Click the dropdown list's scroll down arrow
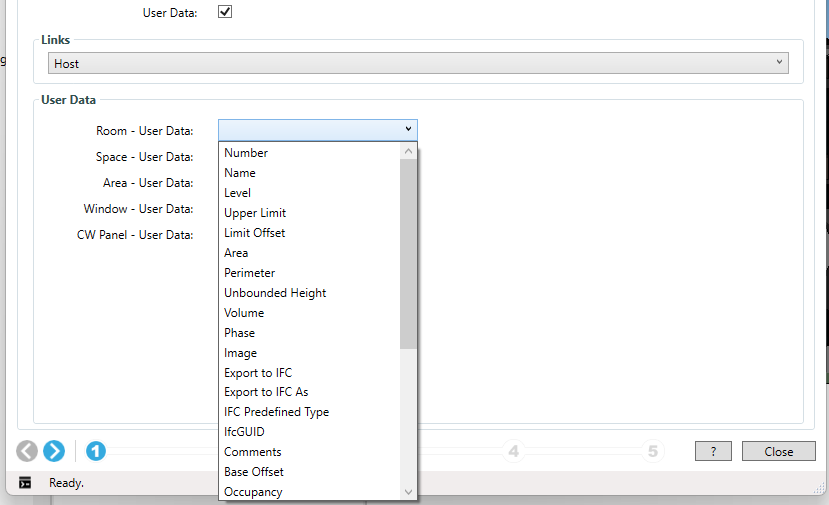The height and width of the screenshot is (505, 829). click(408, 492)
